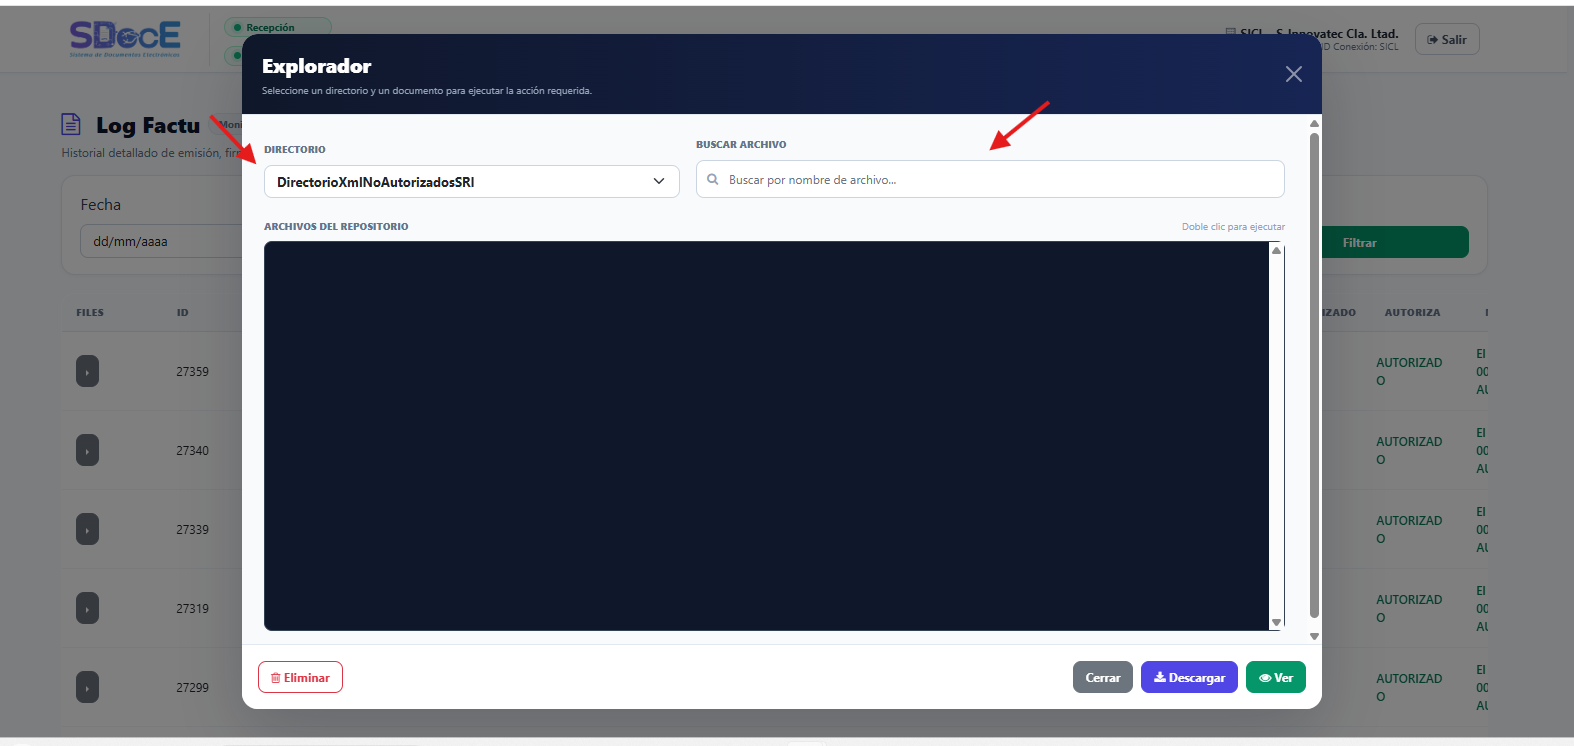1574x746 pixels.
Task: Expand files for row 27340
Action: pos(87,450)
